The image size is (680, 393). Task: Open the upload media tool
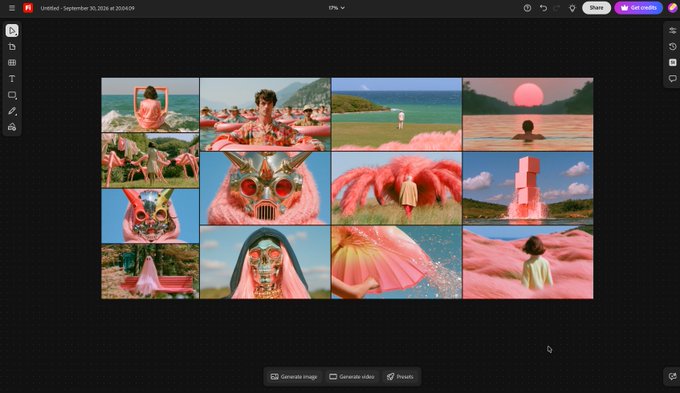12,127
